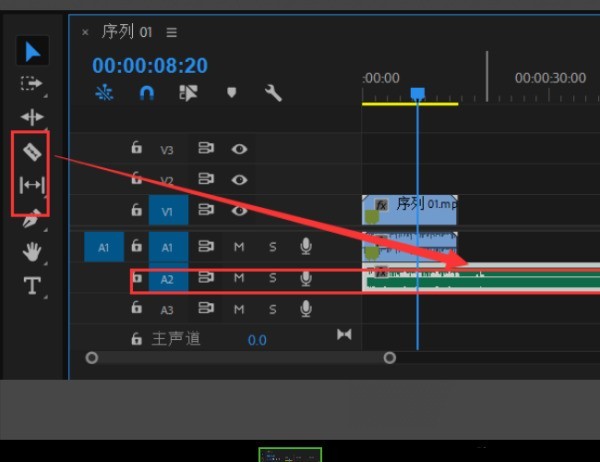Choose the Type text tool
This screenshot has width=600, height=462.
click(x=32, y=286)
